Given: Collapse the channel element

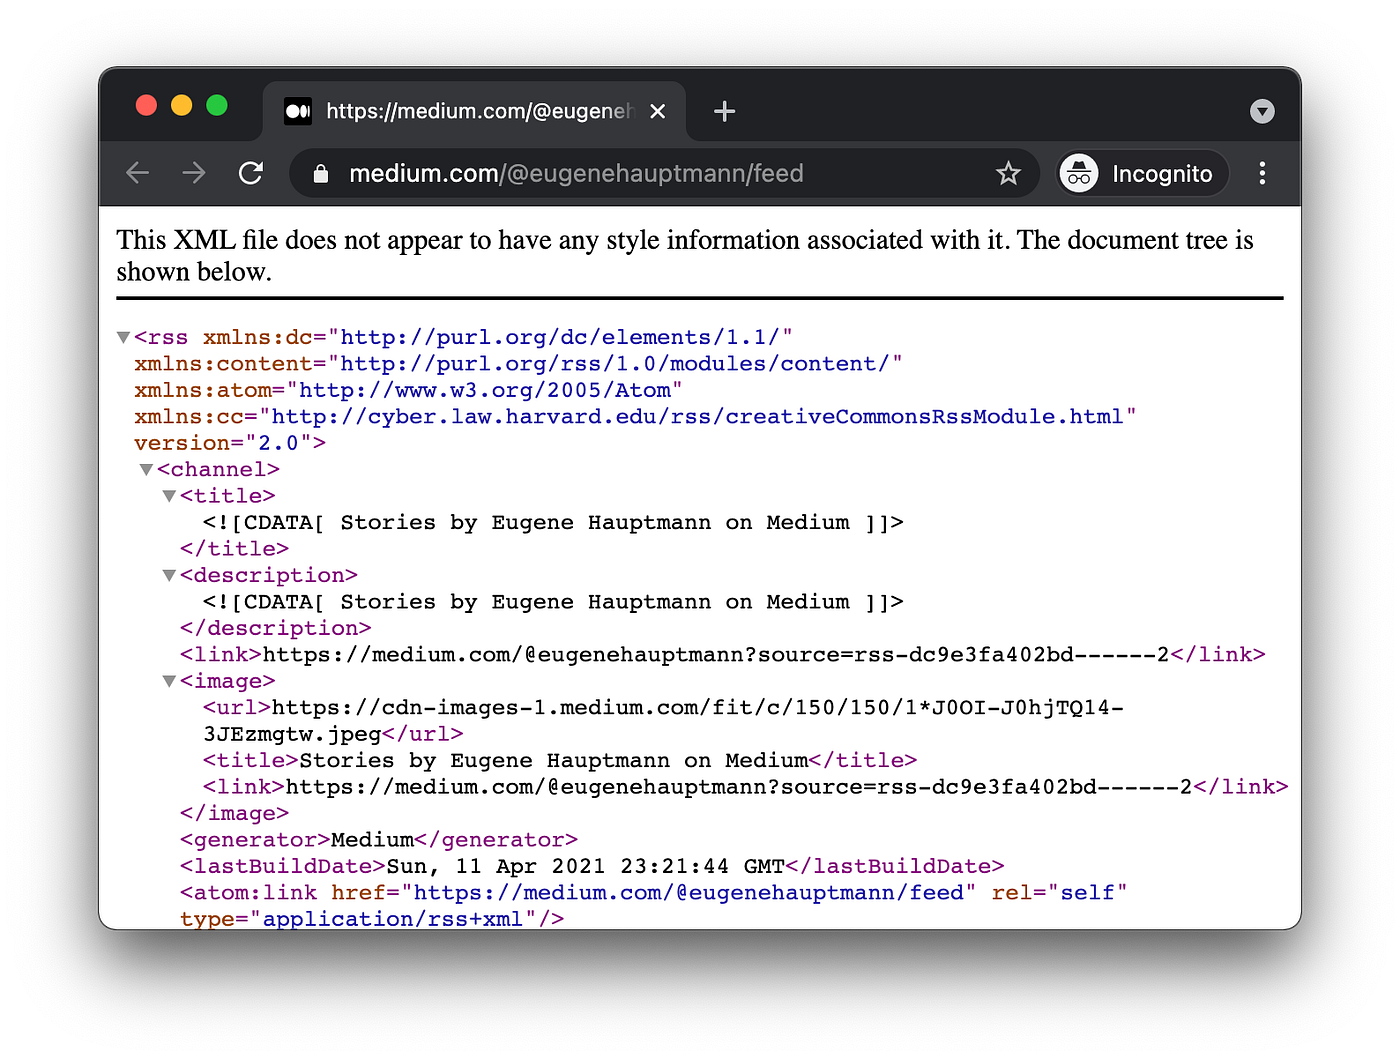Looking at the screenshot, I should tap(146, 469).
